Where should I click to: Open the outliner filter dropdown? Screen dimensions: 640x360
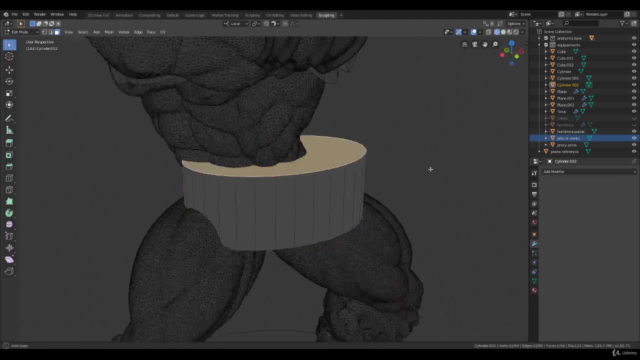click(x=624, y=24)
